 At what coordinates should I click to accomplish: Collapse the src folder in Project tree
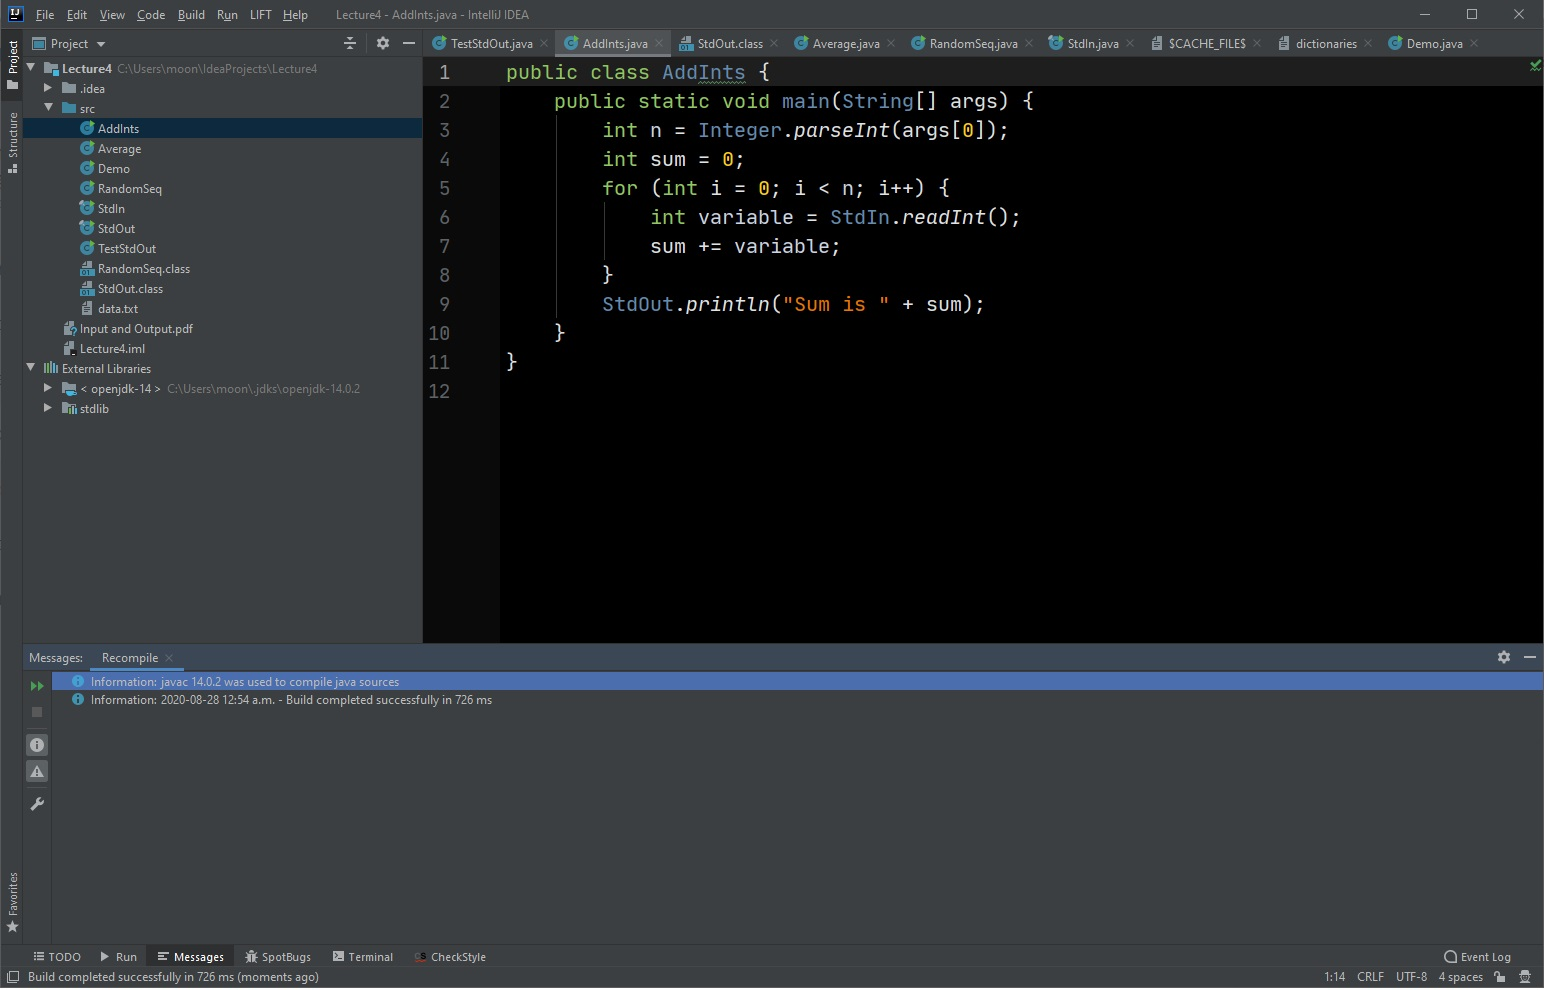[x=48, y=108]
